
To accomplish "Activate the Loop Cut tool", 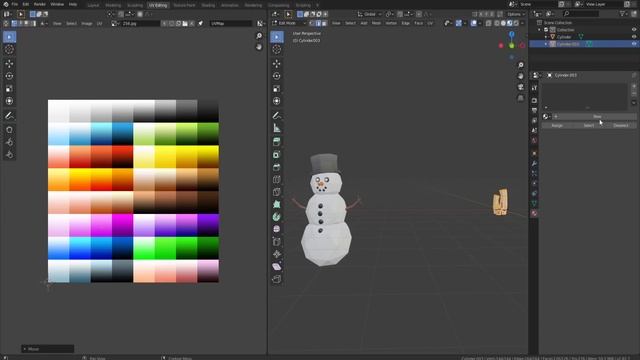I will (x=277, y=180).
